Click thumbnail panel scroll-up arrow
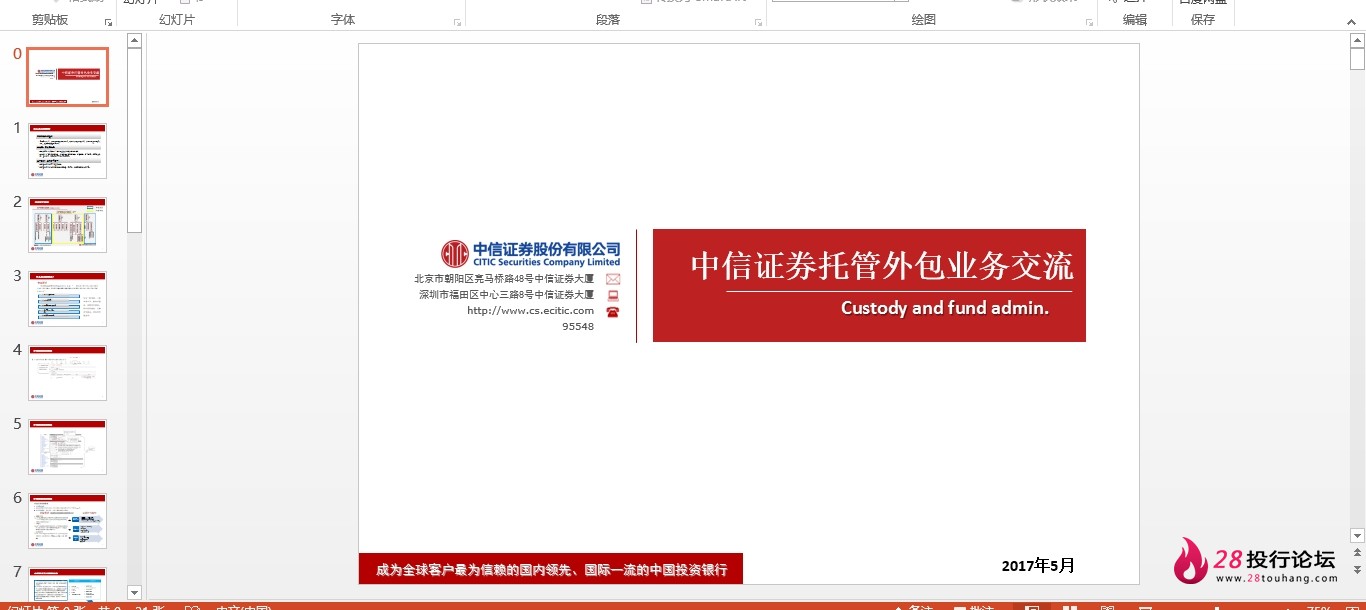1366x610 pixels. pyautogui.click(x=135, y=41)
